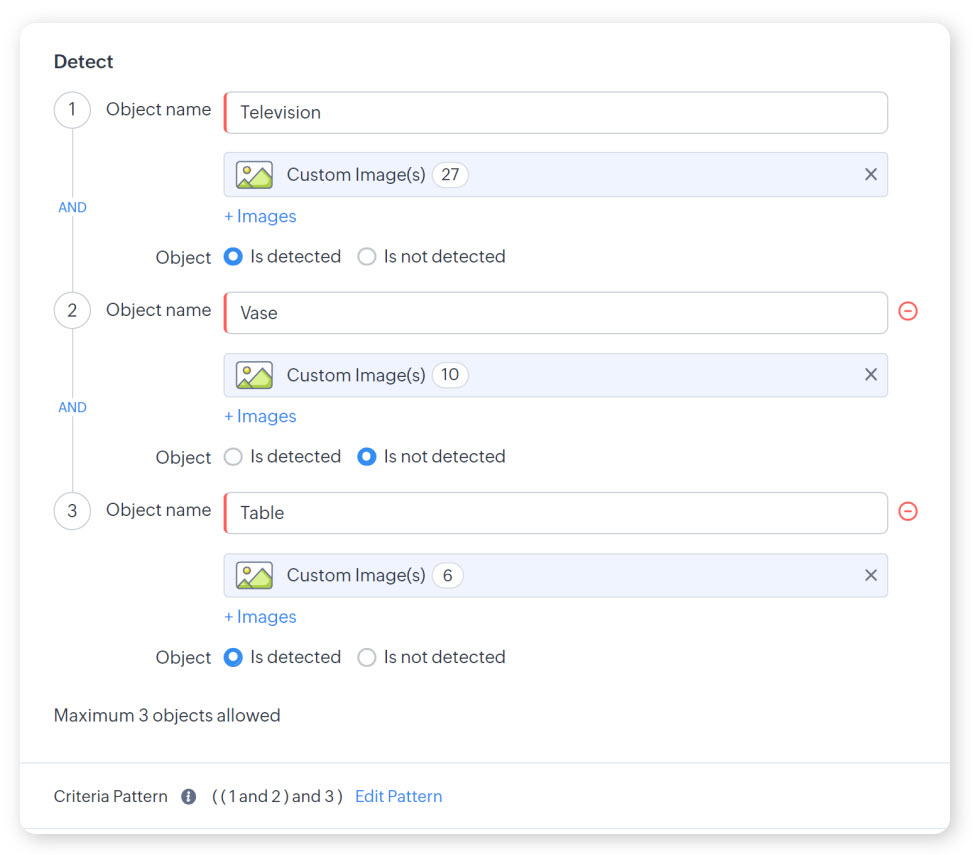The image size is (978, 855).
Task: Clear Television custom images with X
Action: (x=870, y=175)
